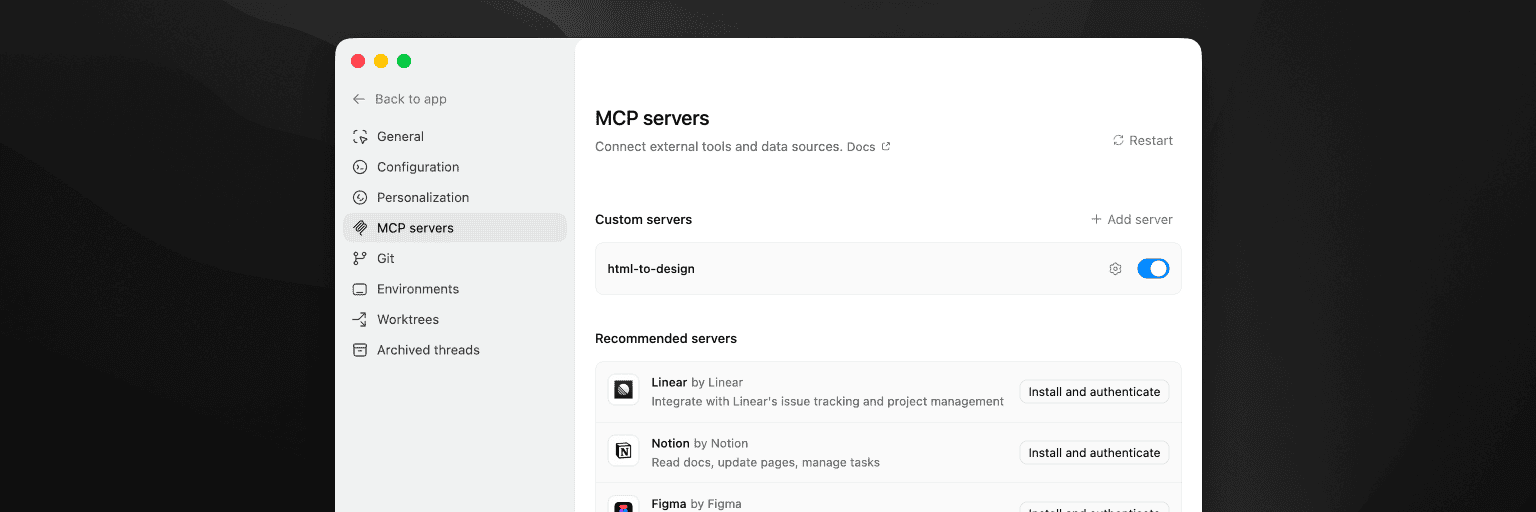The height and width of the screenshot is (512, 1536).
Task: Click the General settings icon in sidebar
Action: (360, 137)
